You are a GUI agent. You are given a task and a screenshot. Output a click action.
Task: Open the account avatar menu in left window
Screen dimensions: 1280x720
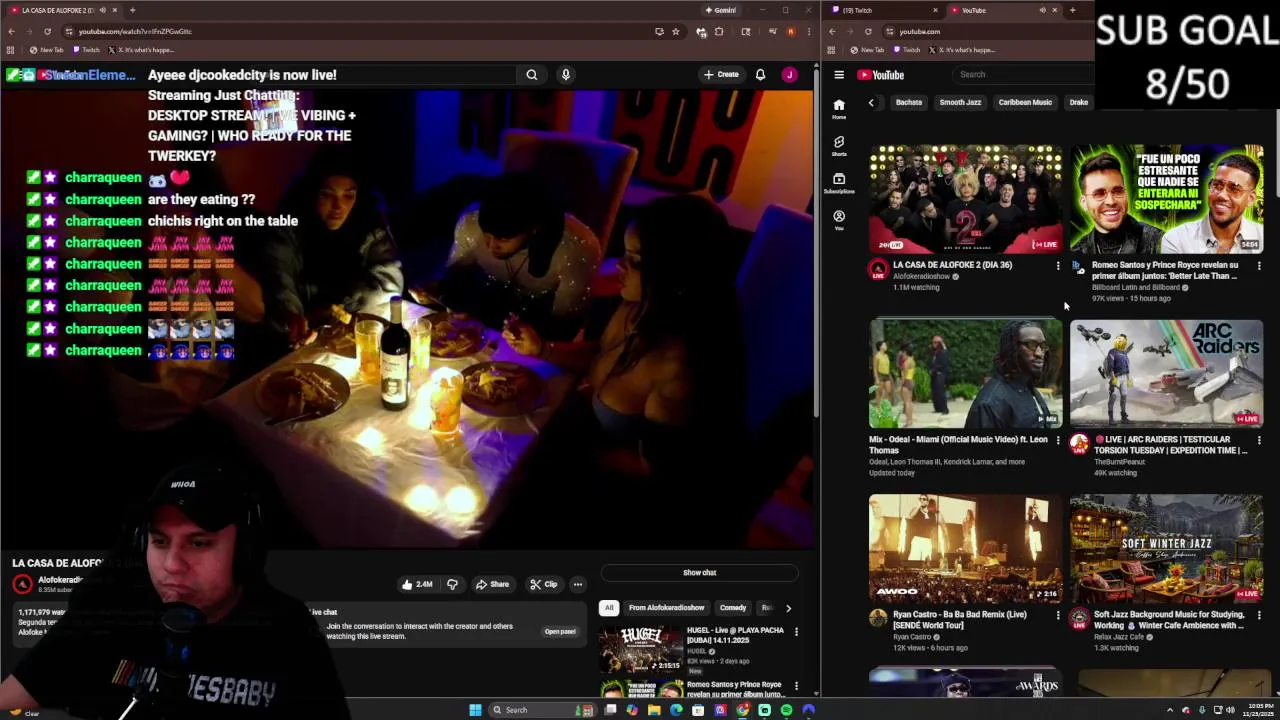click(x=789, y=74)
